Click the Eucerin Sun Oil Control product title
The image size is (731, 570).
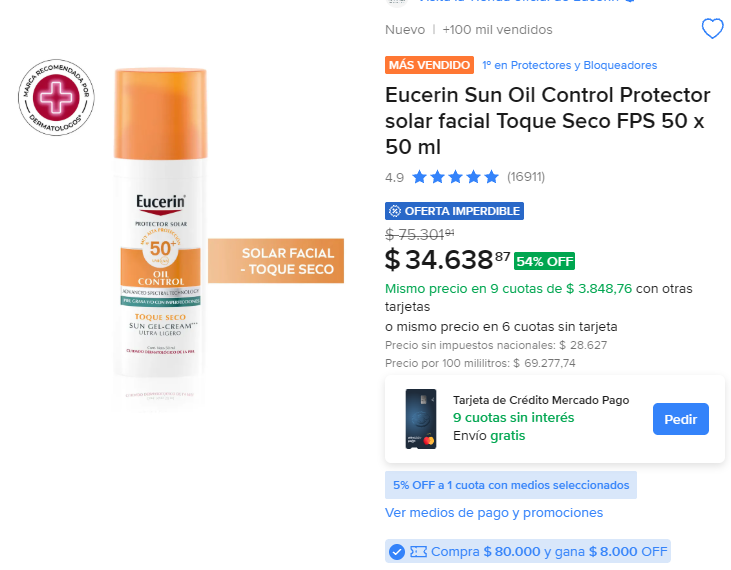pos(547,121)
